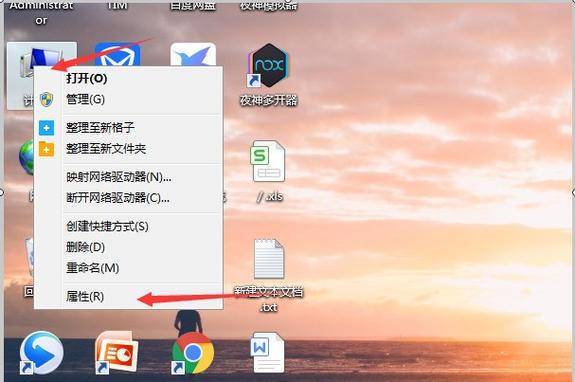Click the yellow folder icon for 整理至新文件夹

coord(47,149)
